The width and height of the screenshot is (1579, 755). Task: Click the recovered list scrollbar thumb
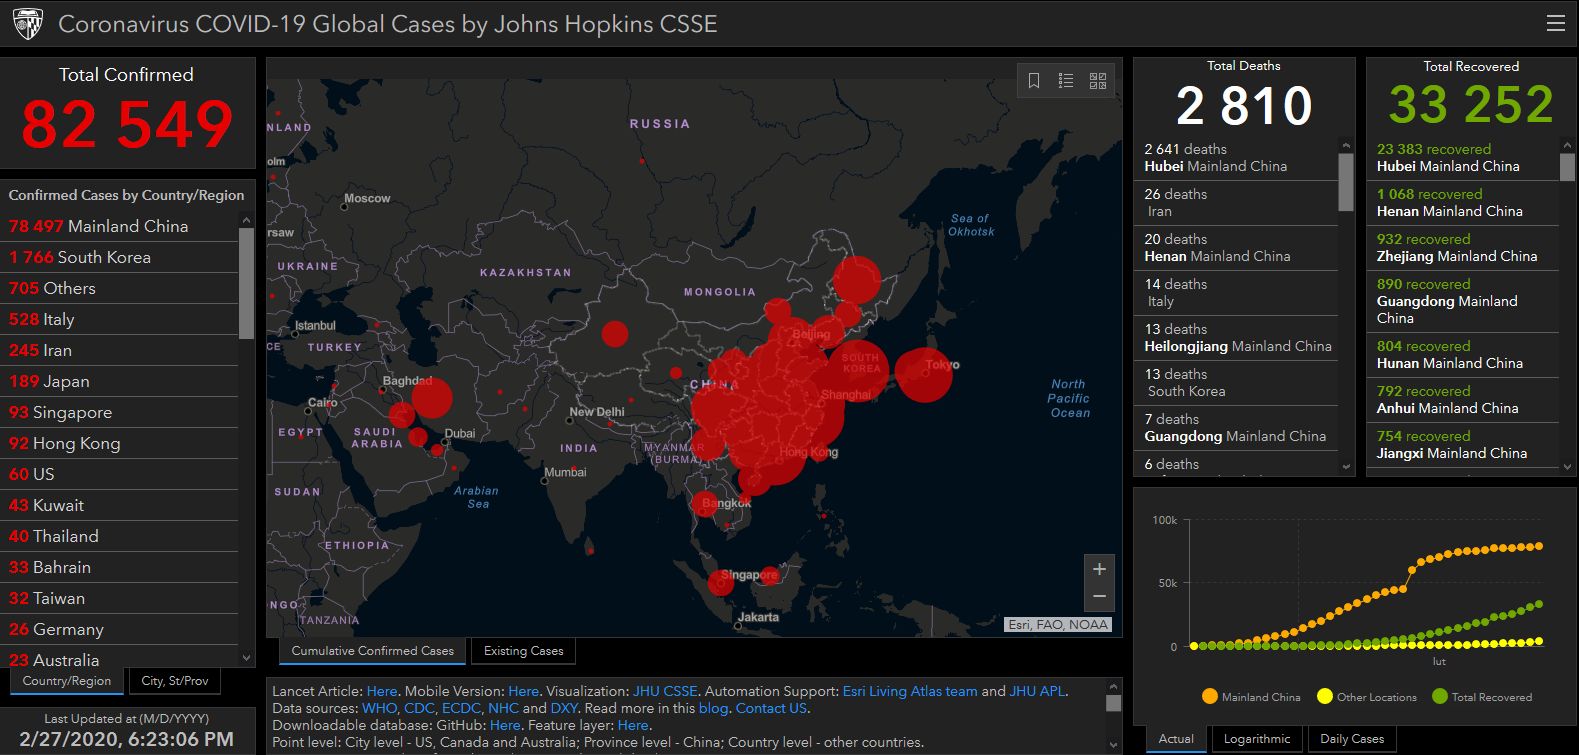1567,167
